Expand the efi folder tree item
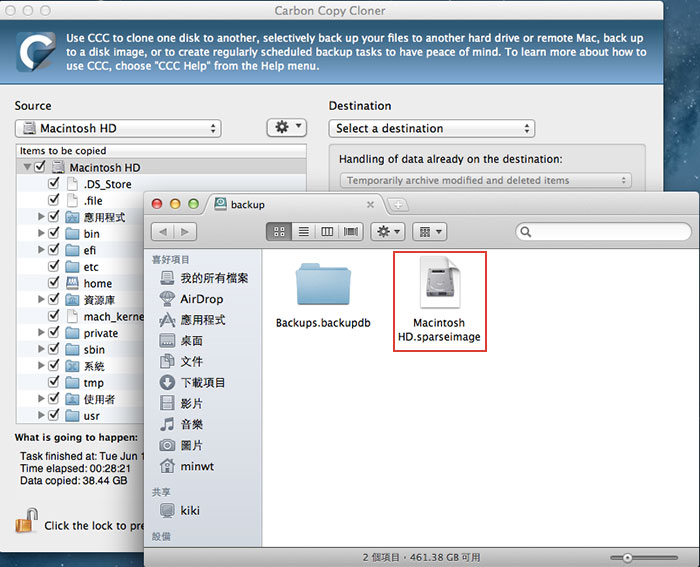 click(41, 250)
